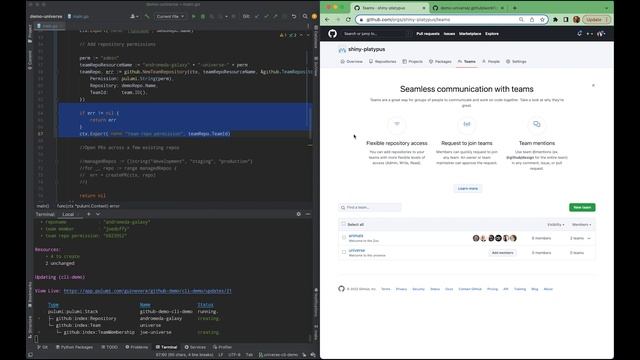This screenshot has height=360, width=640.
Task: Revert changes with the IDE undo arrow
Action: point(294,16)
